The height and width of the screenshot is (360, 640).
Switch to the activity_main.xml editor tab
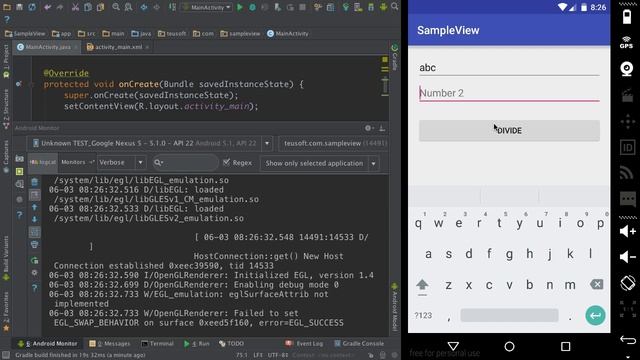coord(118,47)
